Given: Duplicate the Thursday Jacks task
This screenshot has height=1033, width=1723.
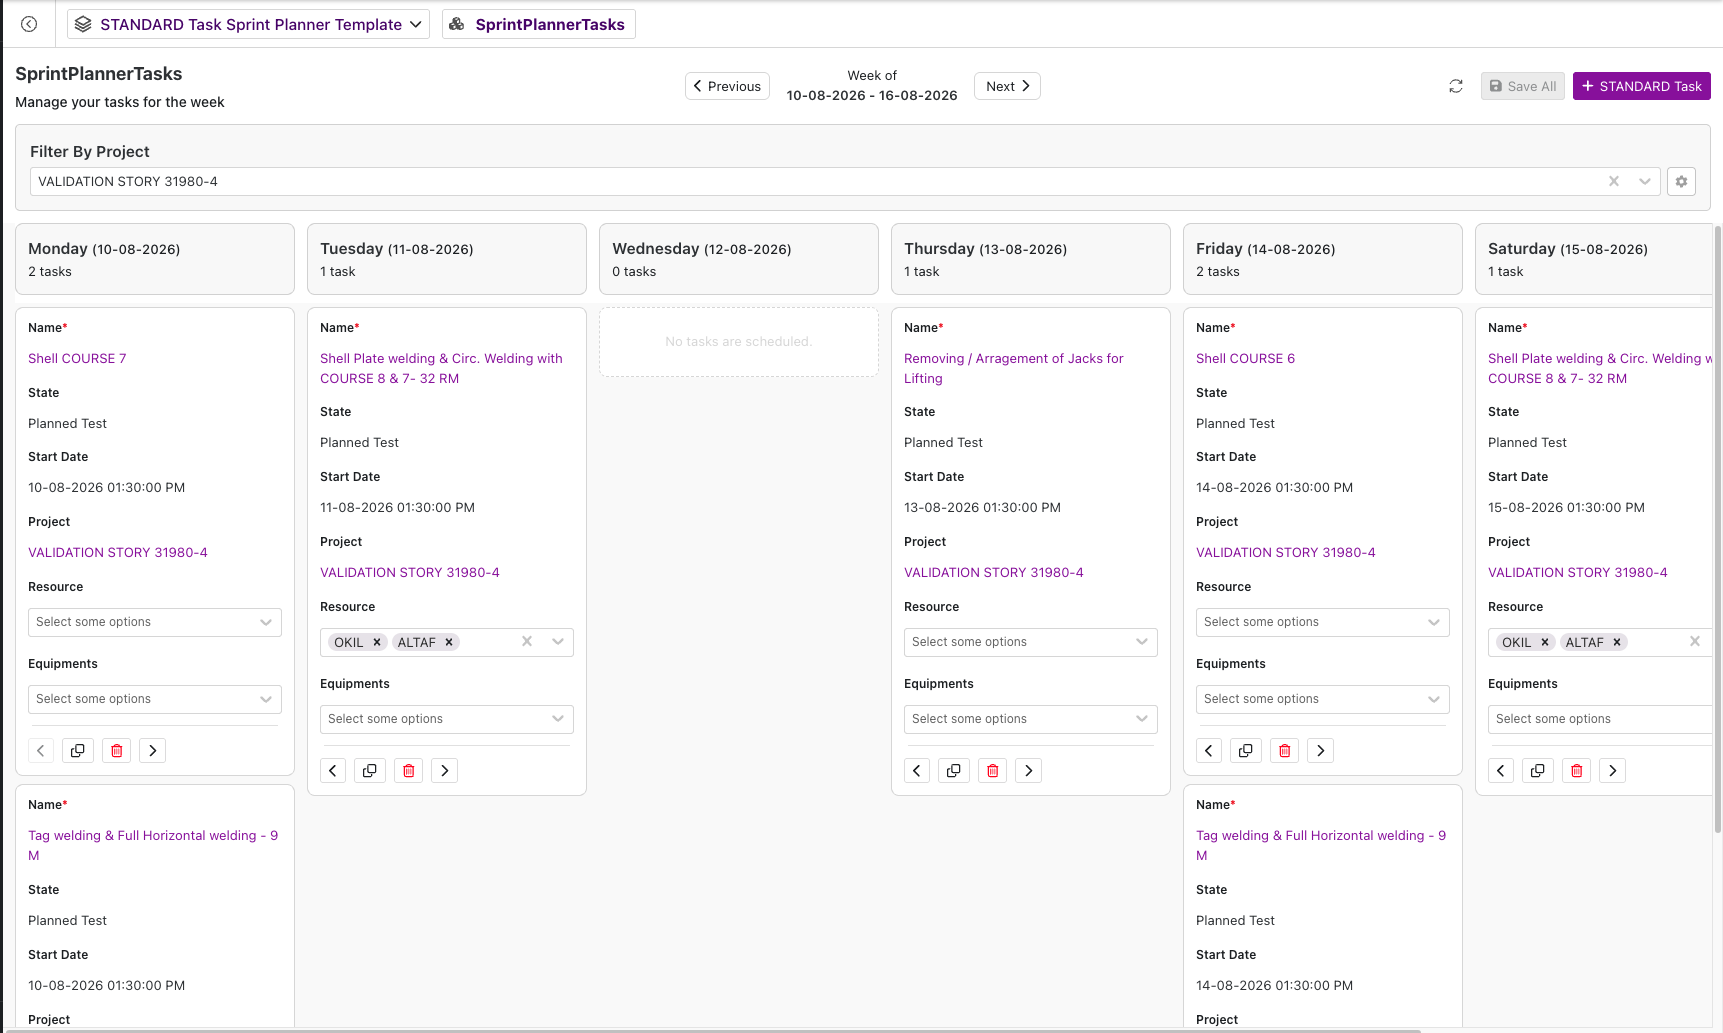Looking at the screenshot, I should point(954,770).
